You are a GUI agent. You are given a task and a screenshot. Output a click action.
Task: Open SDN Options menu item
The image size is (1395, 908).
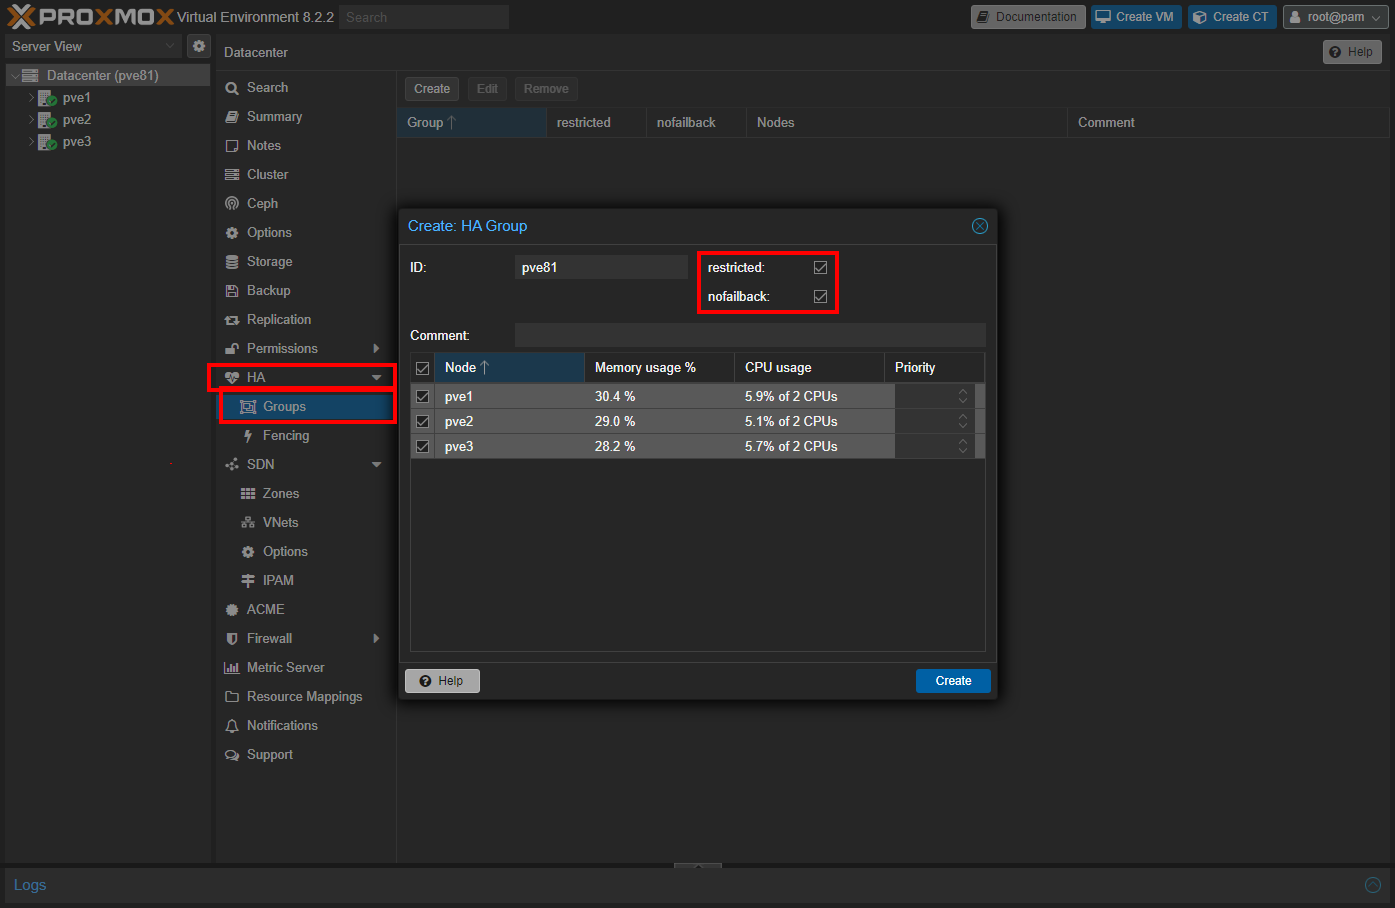307,552
